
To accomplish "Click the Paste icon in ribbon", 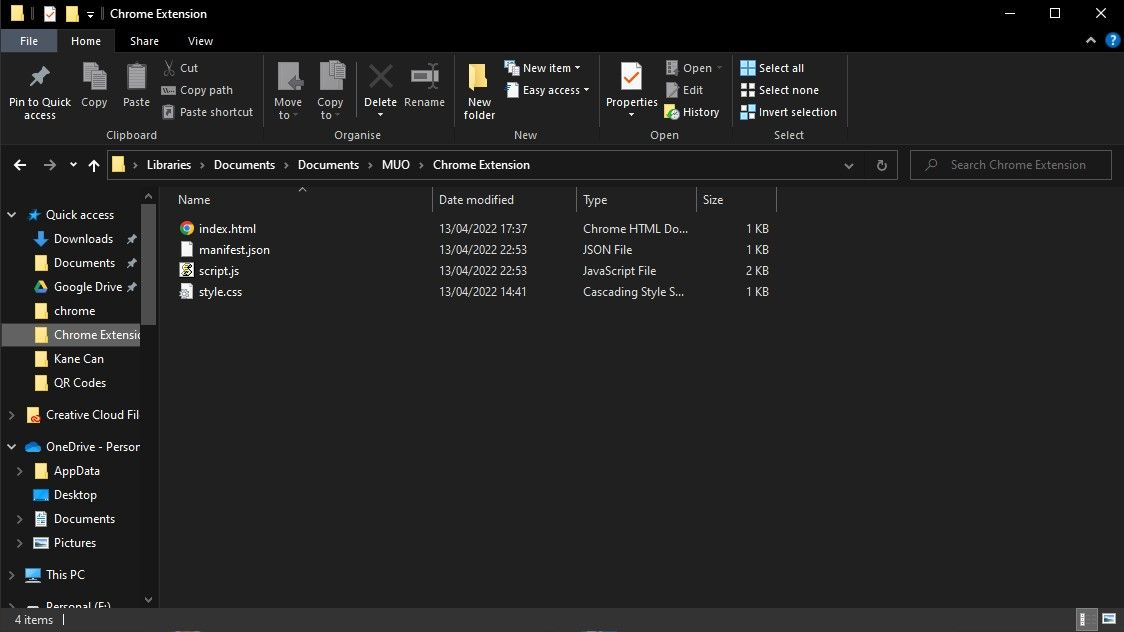I will (x=136, y=78).
